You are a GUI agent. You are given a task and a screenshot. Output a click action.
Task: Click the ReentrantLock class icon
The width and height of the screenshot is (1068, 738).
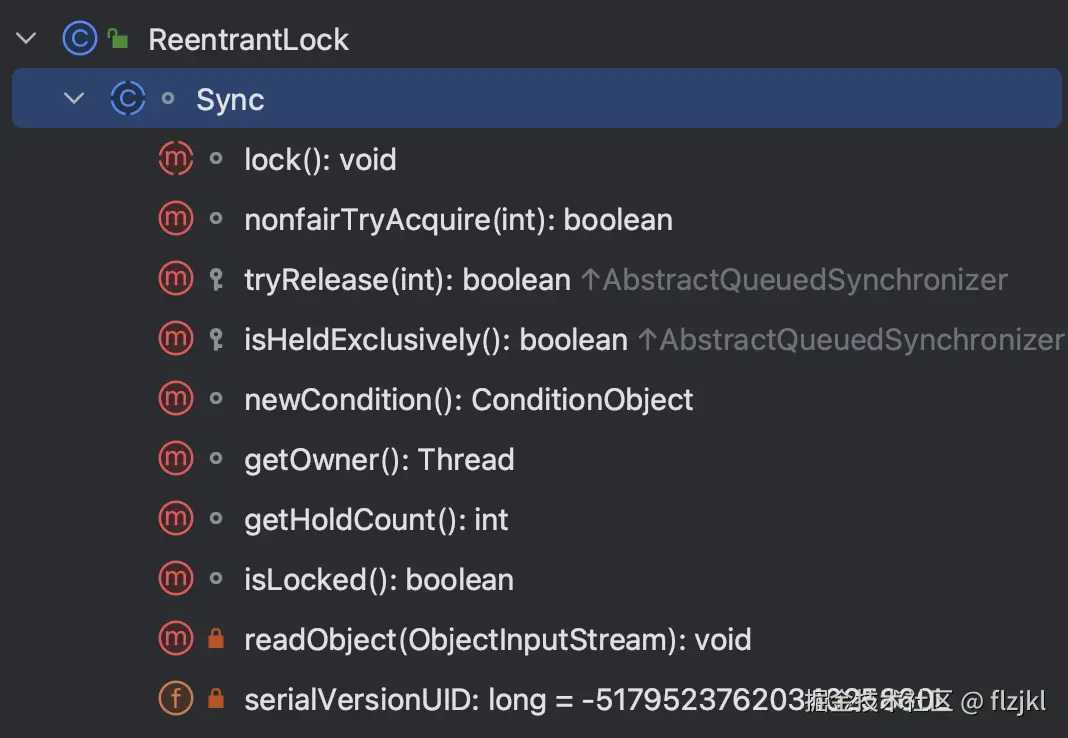[x=79, y=39]
